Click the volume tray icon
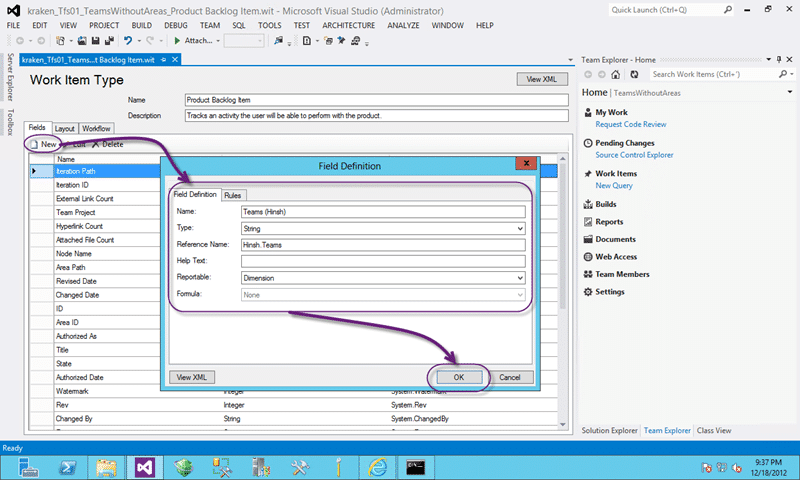This screenshot has height=480, width=800. pos(737,467)
